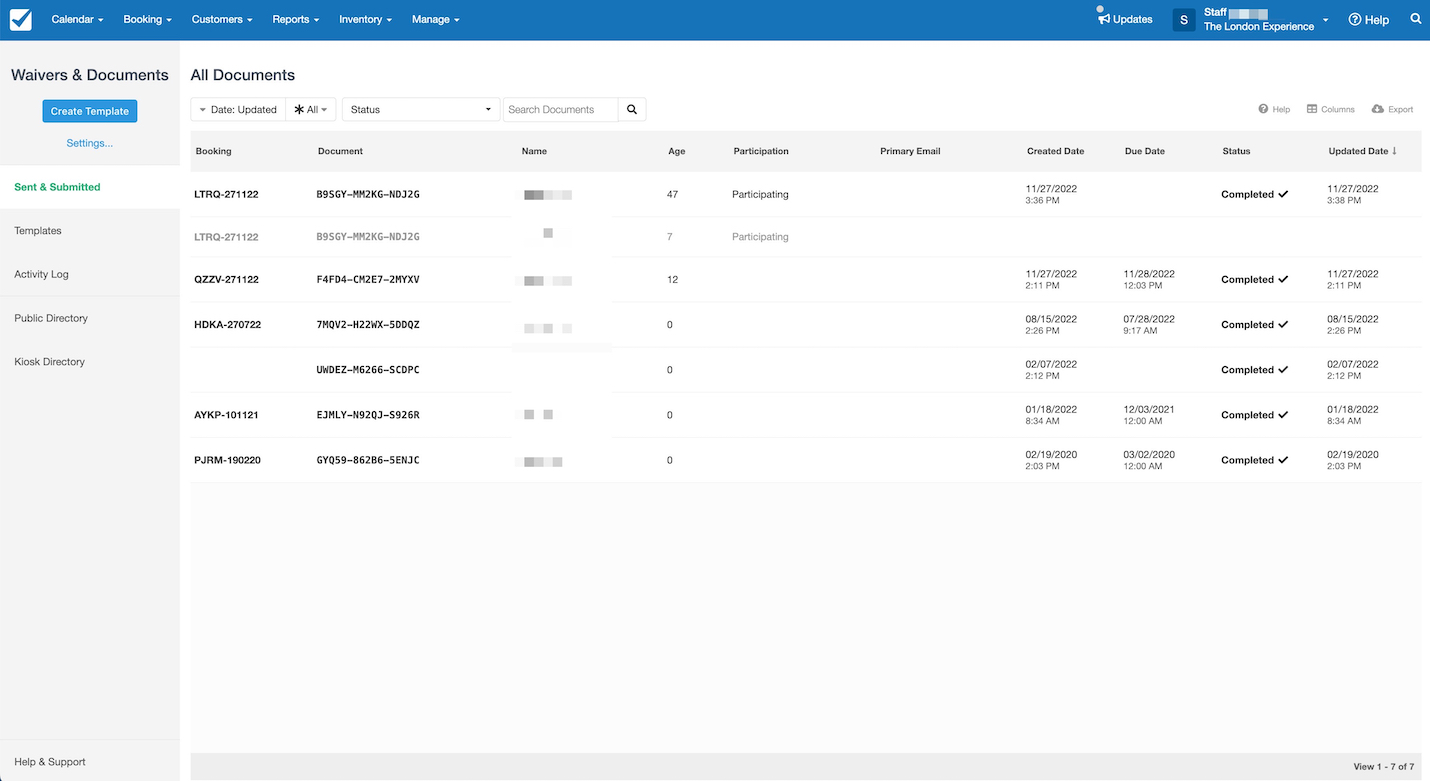This screenshot has height=781, width=1430.
Task: Click the View 1 - 7 of 7 pager text
Action: coord(1383,766)
